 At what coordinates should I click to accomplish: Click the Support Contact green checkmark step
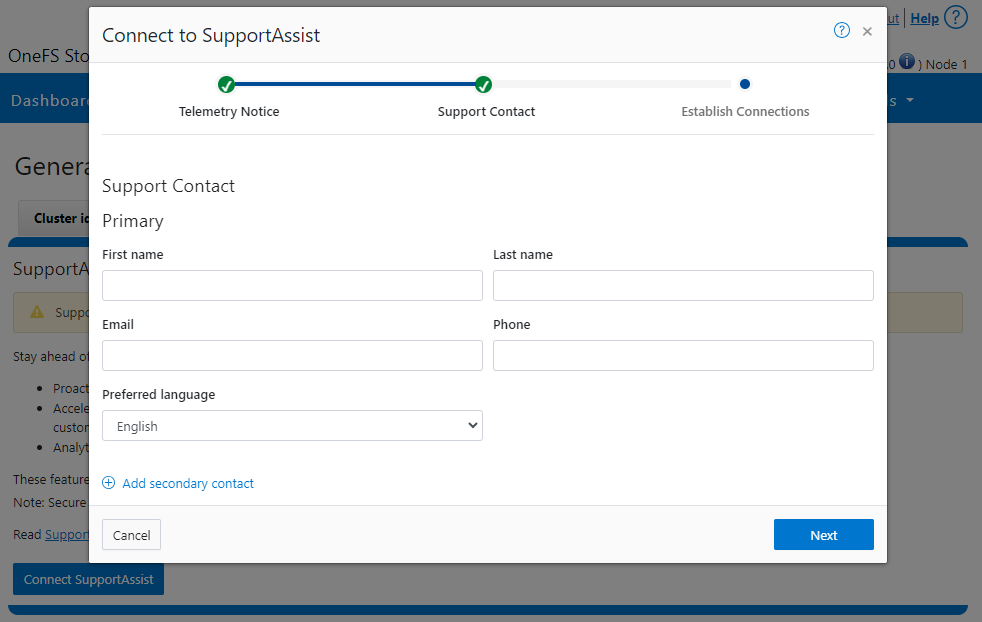[x=484, y=85]
